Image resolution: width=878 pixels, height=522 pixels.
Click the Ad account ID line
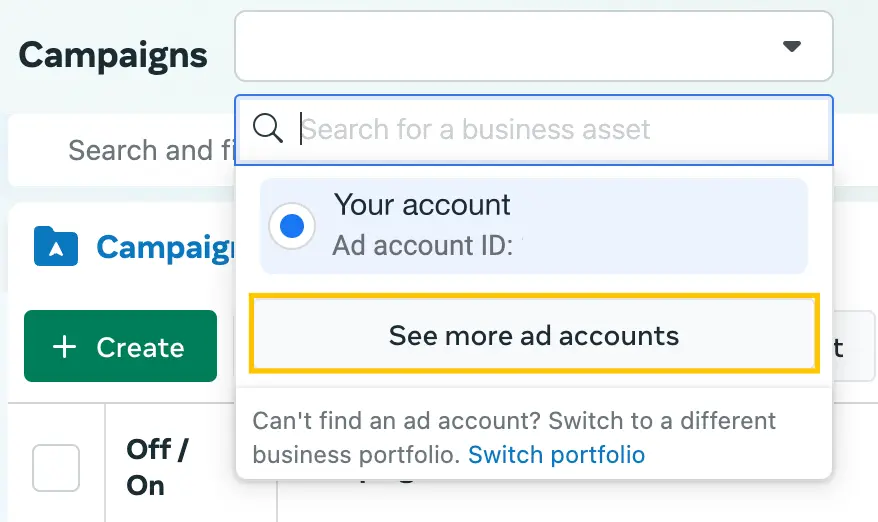click(423, 245)
